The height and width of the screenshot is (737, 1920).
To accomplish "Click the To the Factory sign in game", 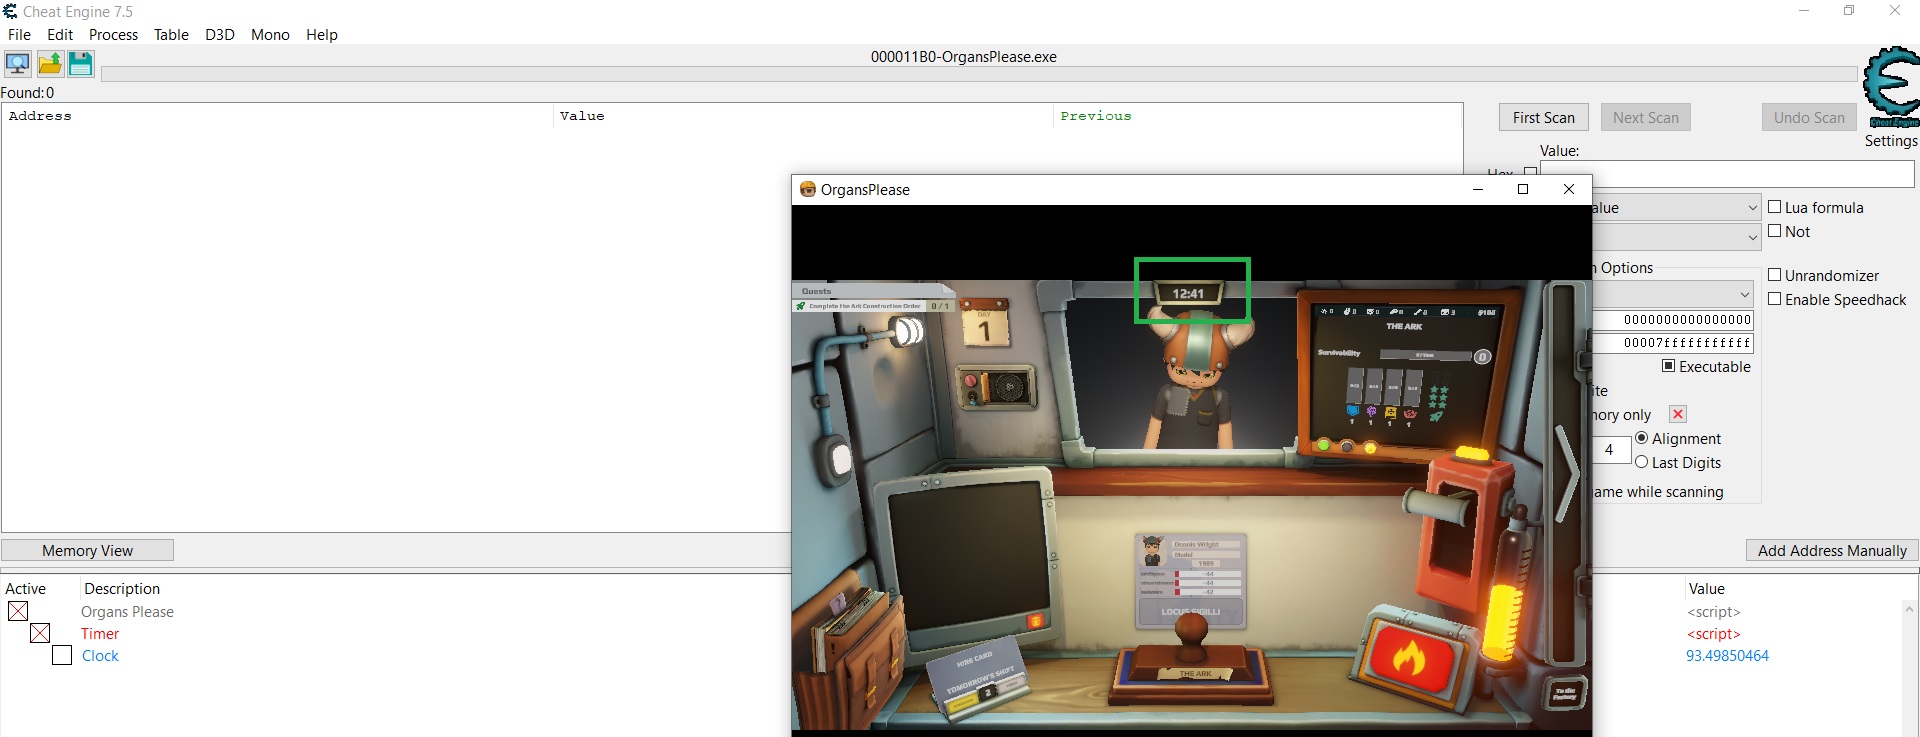I will click(1566, 695).
